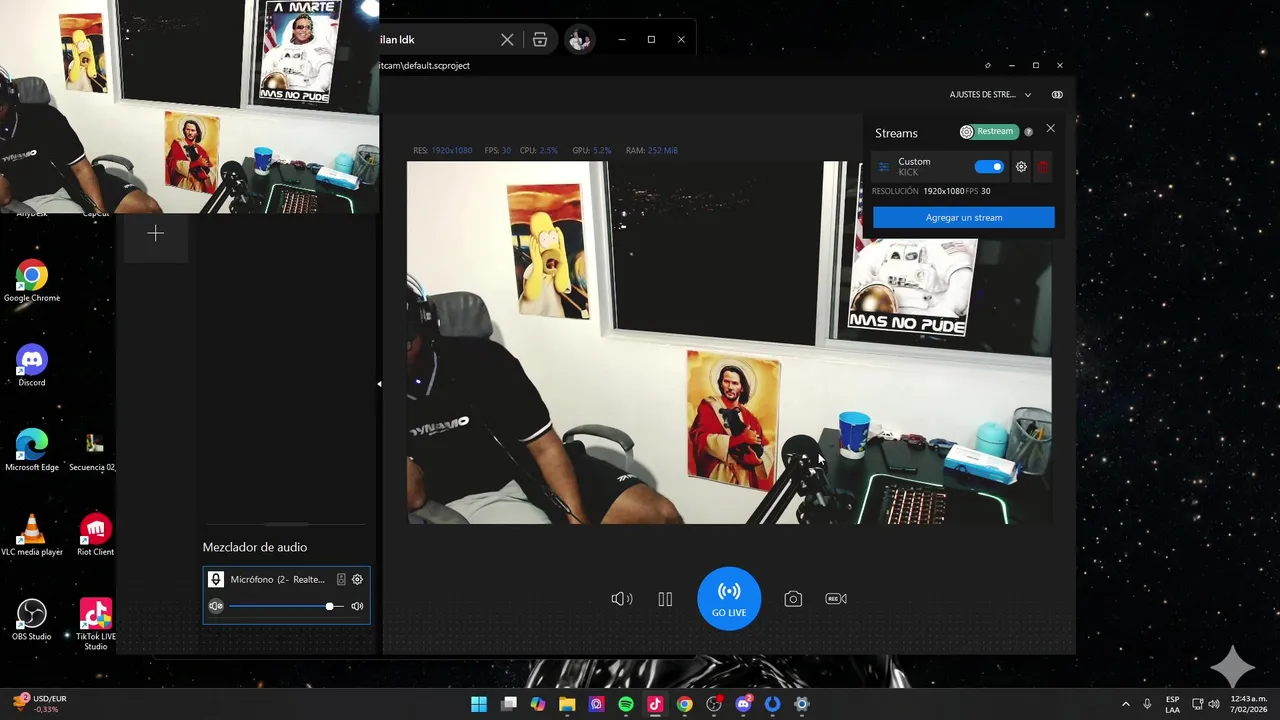Open settings gear for Custom KICK stream
The height and width of the screenshot is (720, 1280).
[x=1021, y=167]
